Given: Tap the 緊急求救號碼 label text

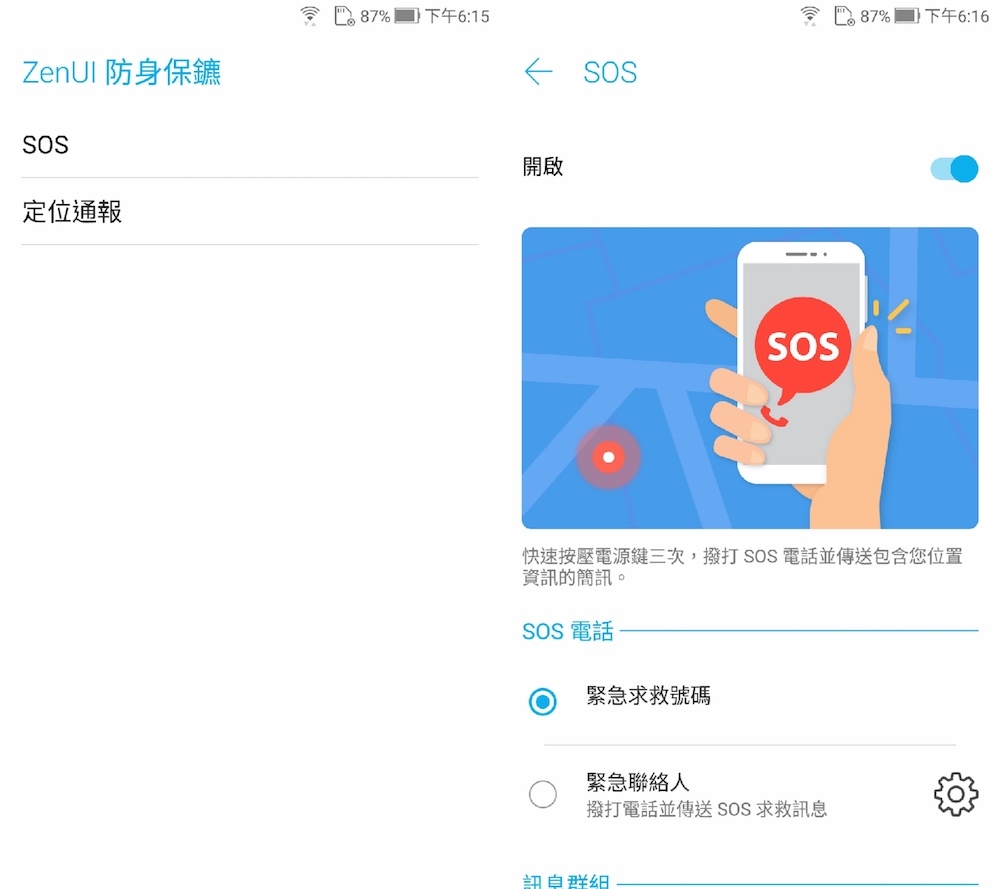Looking at the screenshot, I should click(648, 695).
